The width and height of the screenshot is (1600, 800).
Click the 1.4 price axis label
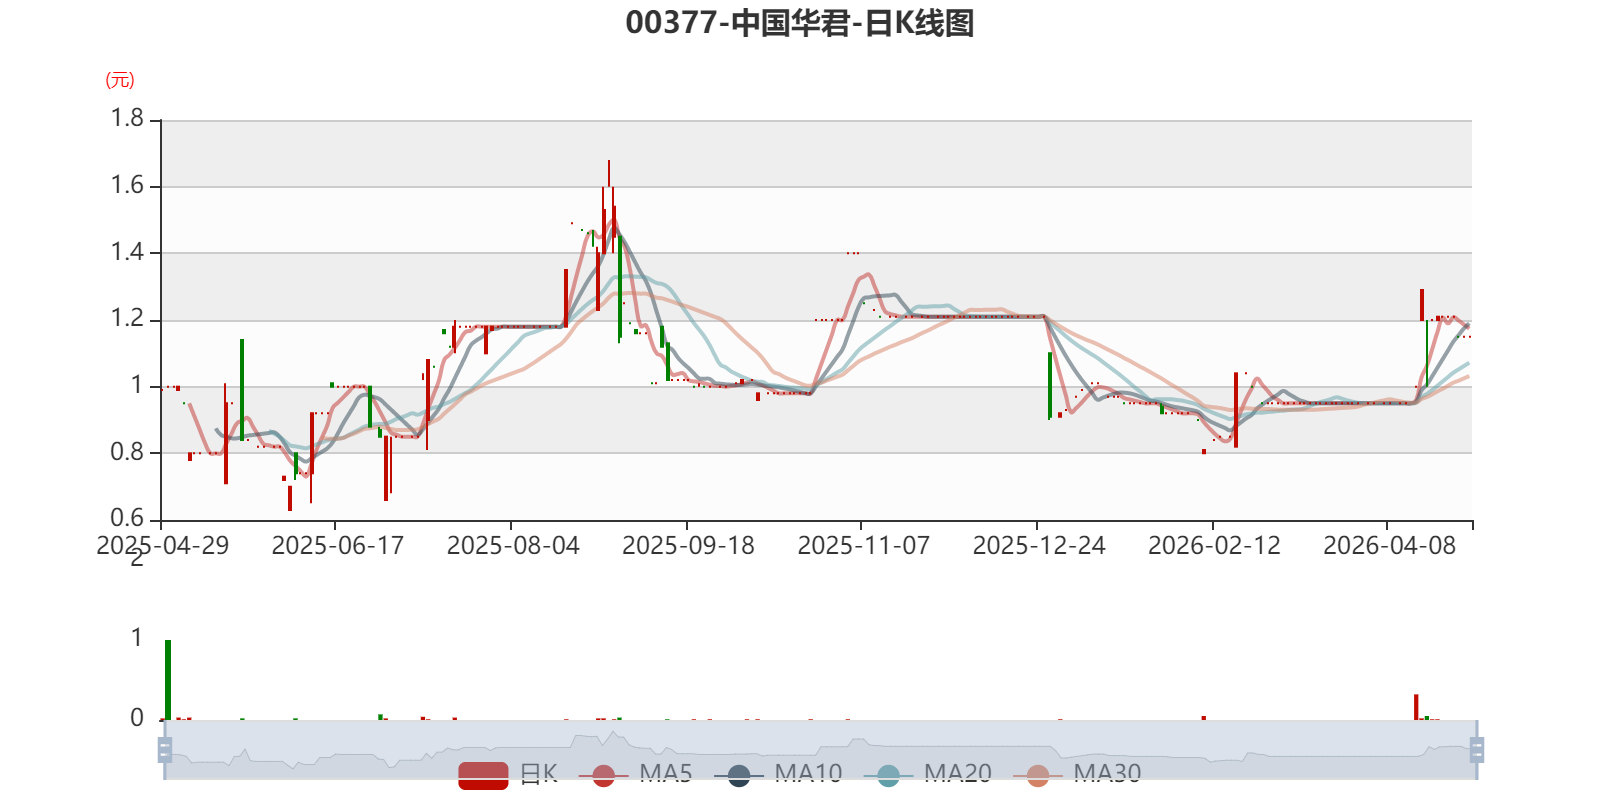pyautogui.click(x=128, y=252)
